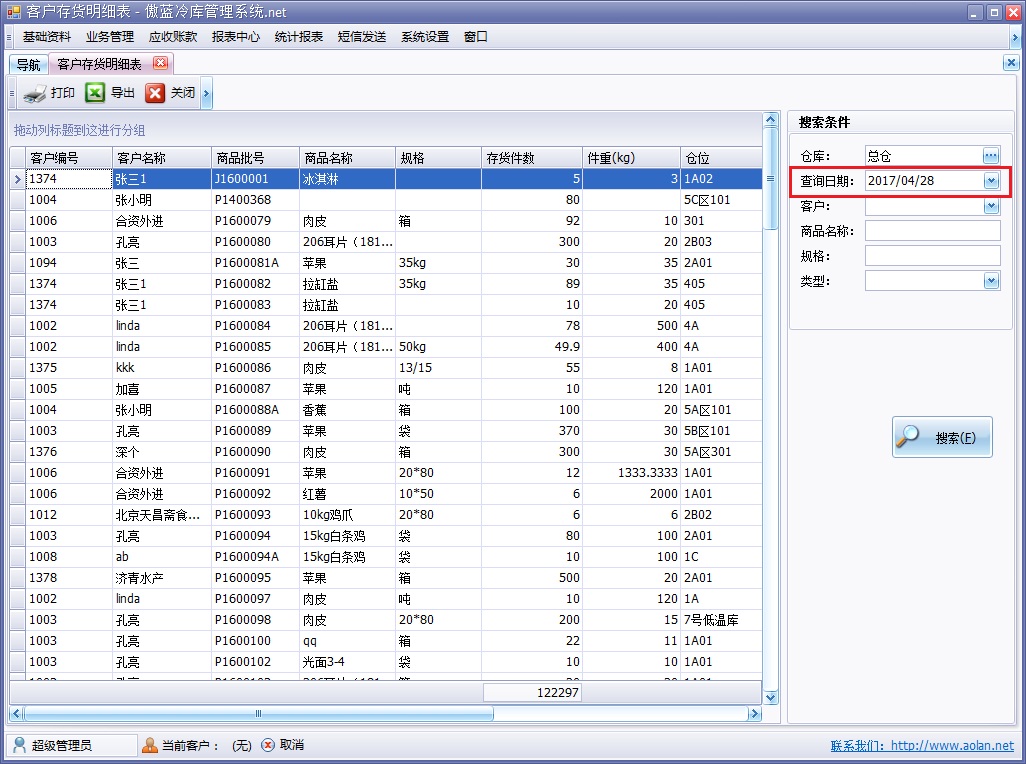Click the ellipsis icon beside 仓库 field
1026x764 pixels.
coord(991,155)
